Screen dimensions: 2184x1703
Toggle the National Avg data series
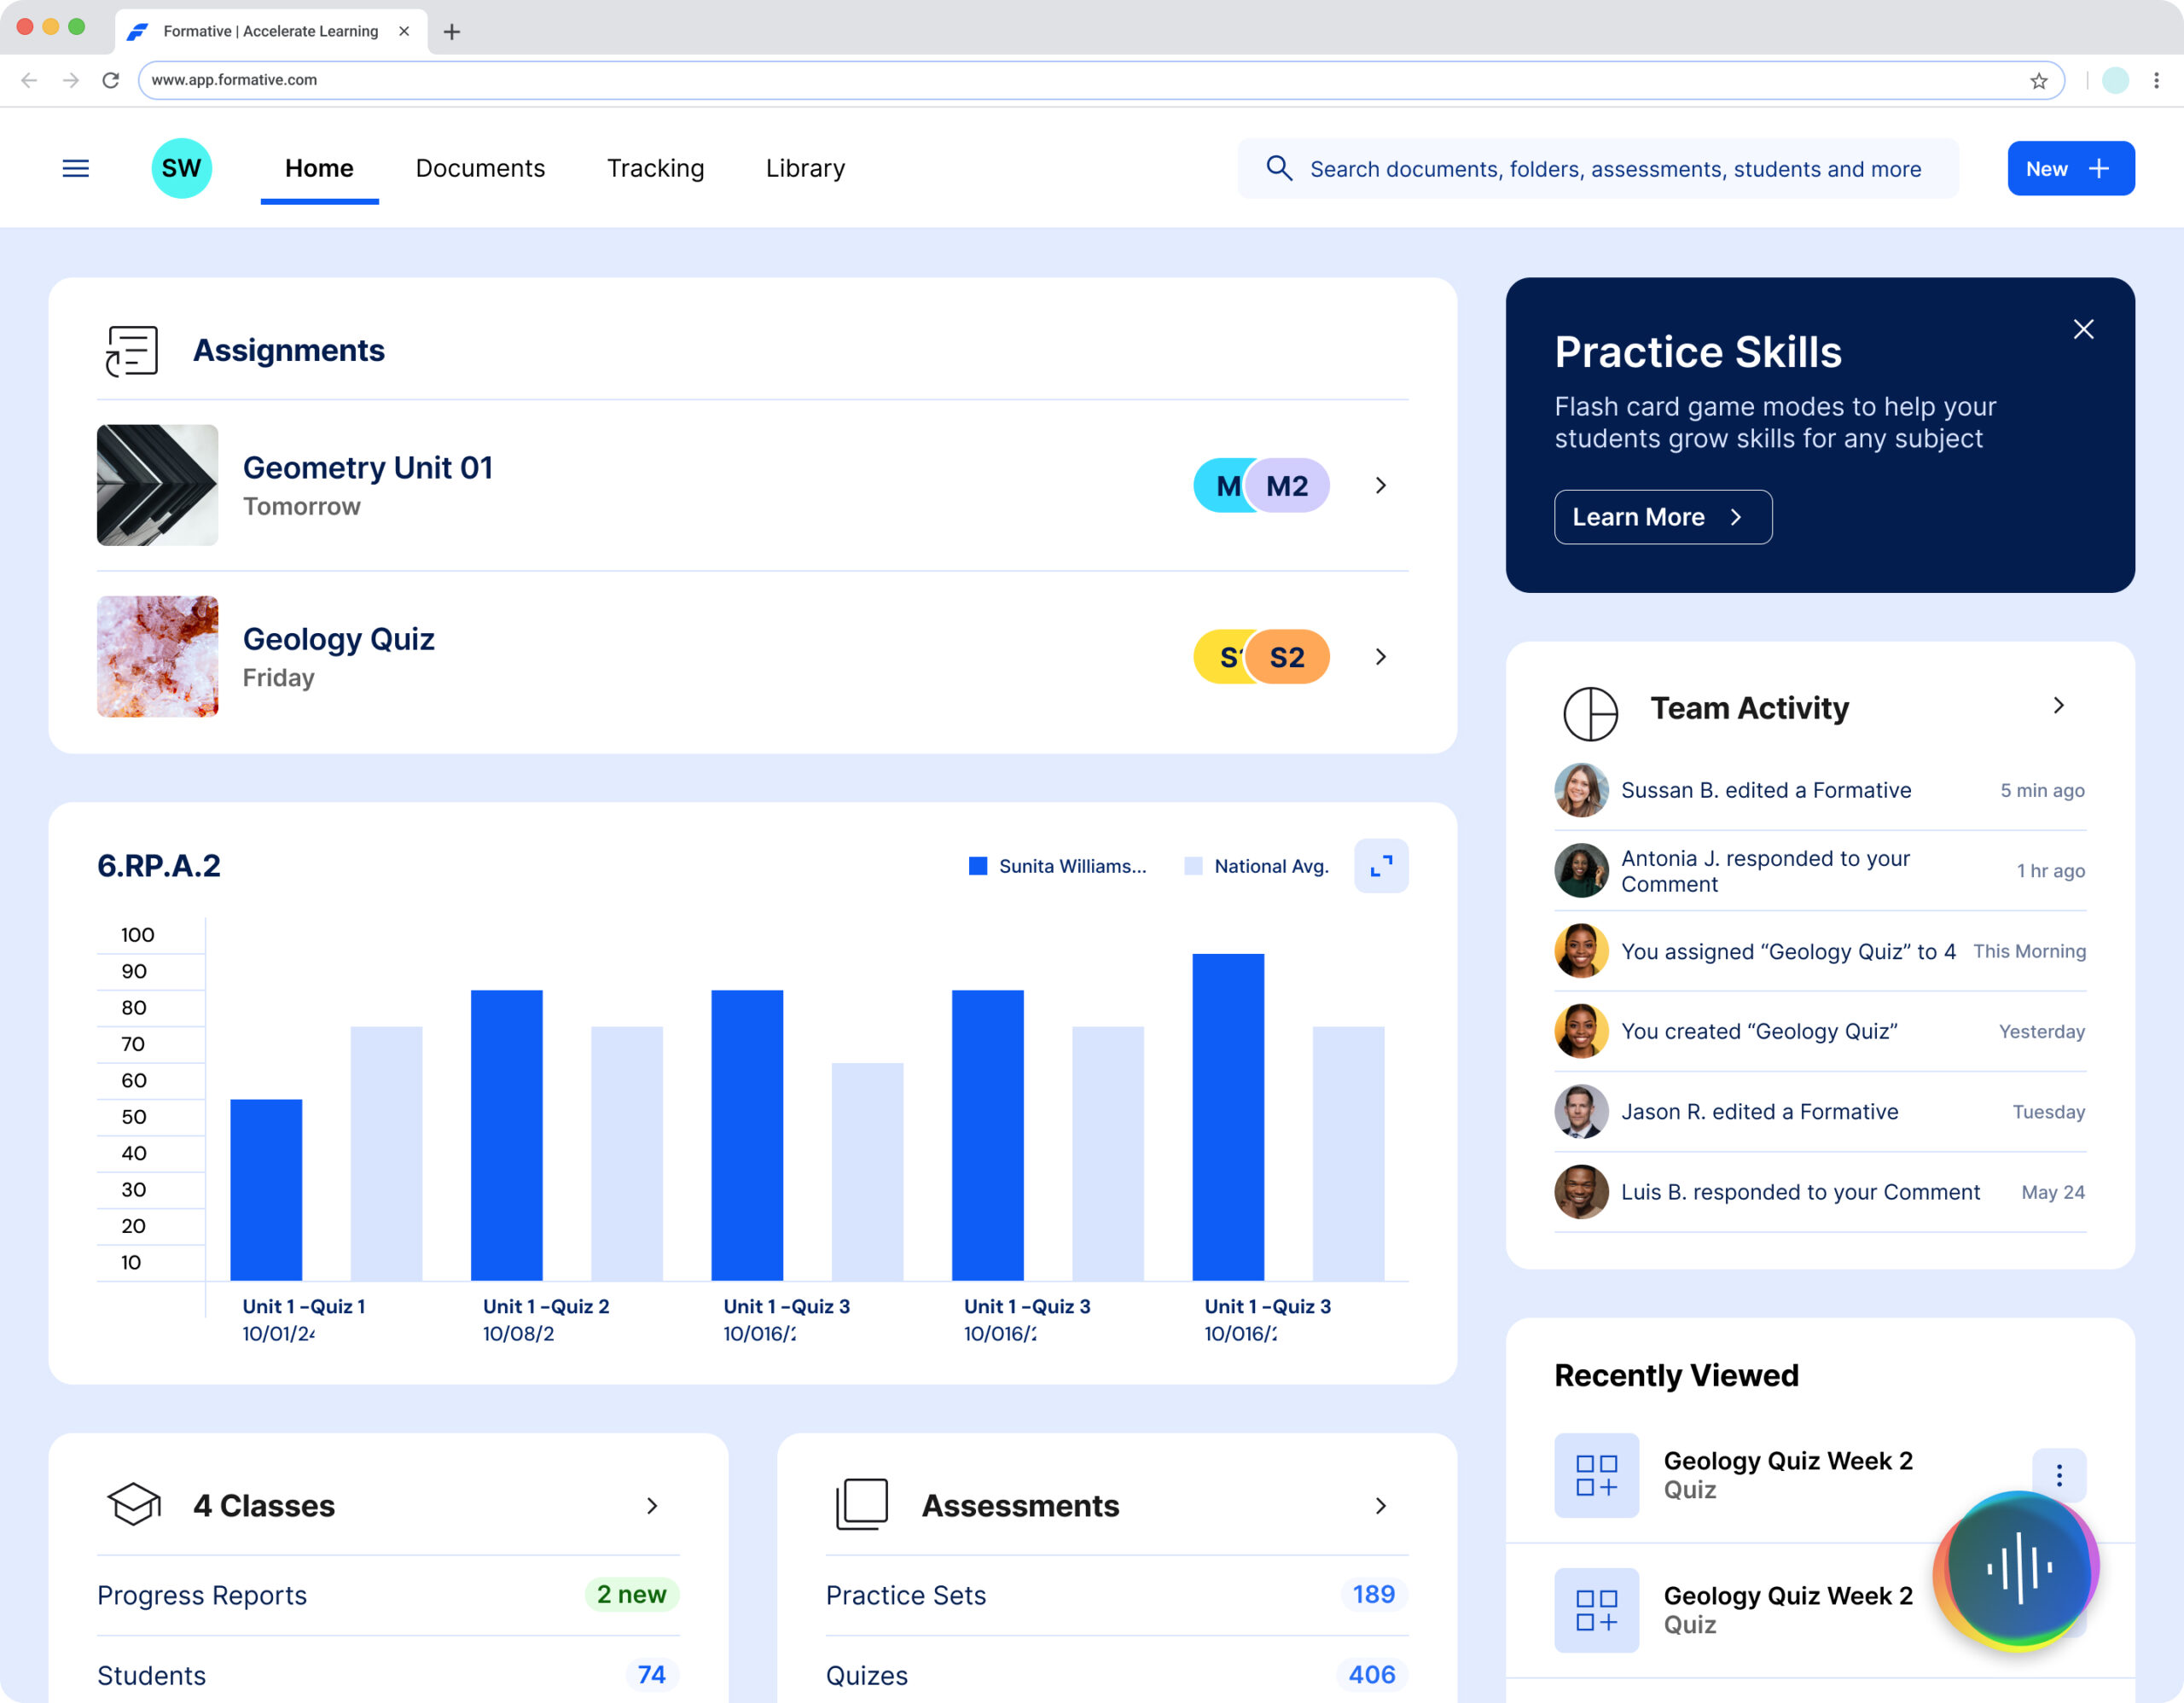[x=1255, y=866]
